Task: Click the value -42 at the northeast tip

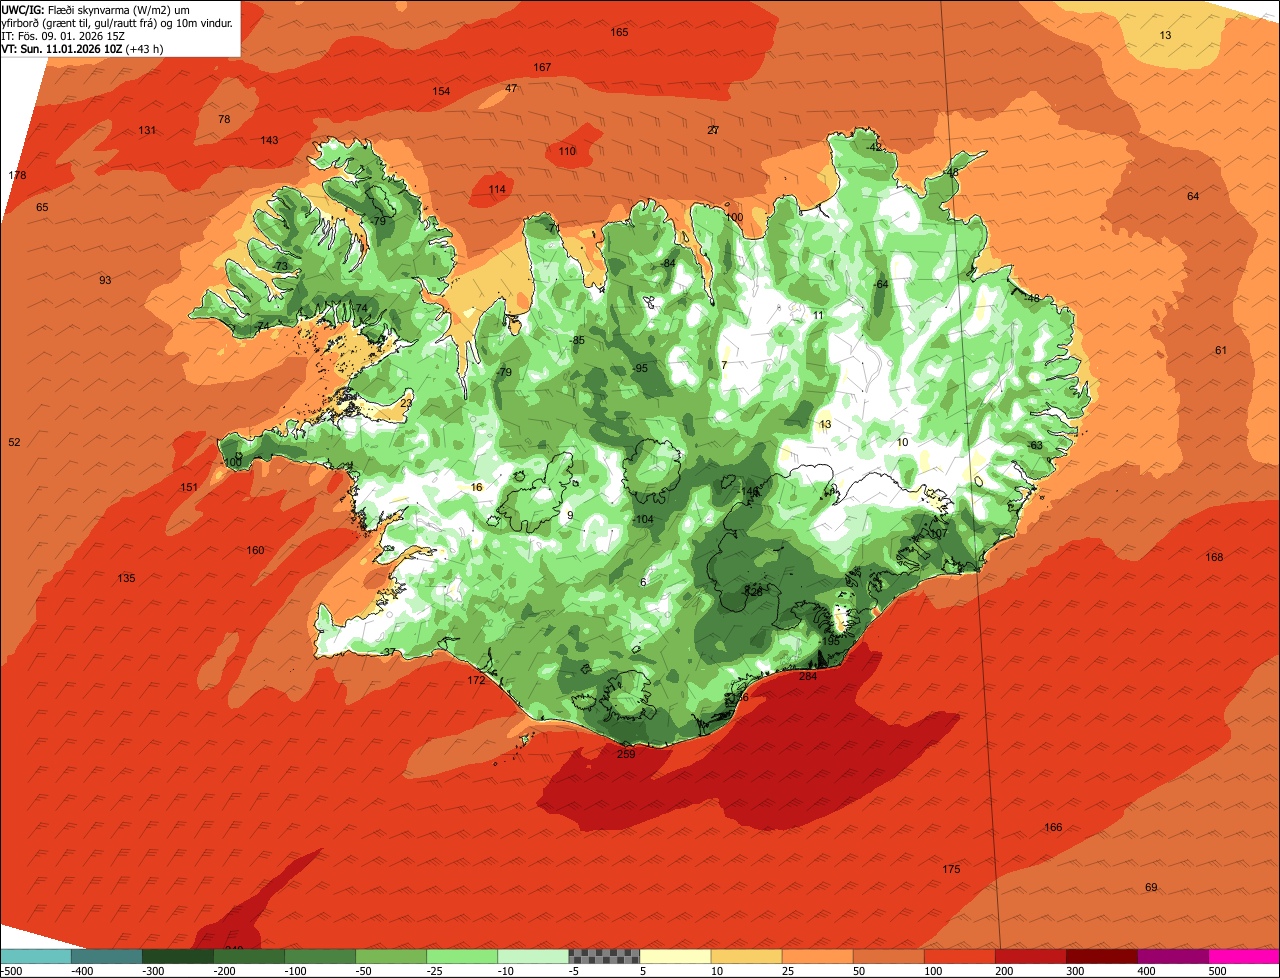Action: (x=875, y=147)
